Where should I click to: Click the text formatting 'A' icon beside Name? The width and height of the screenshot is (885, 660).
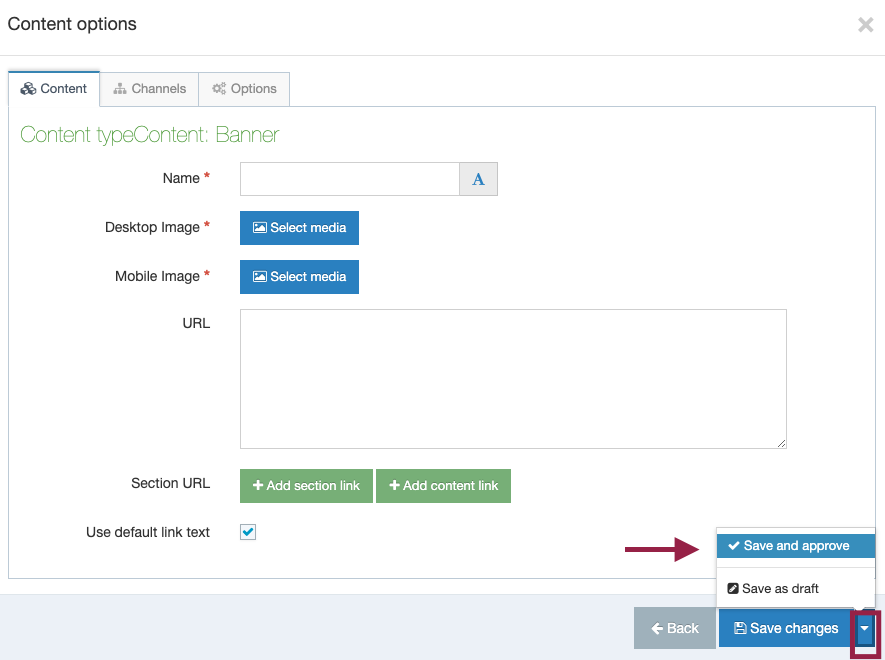point(478,179)
